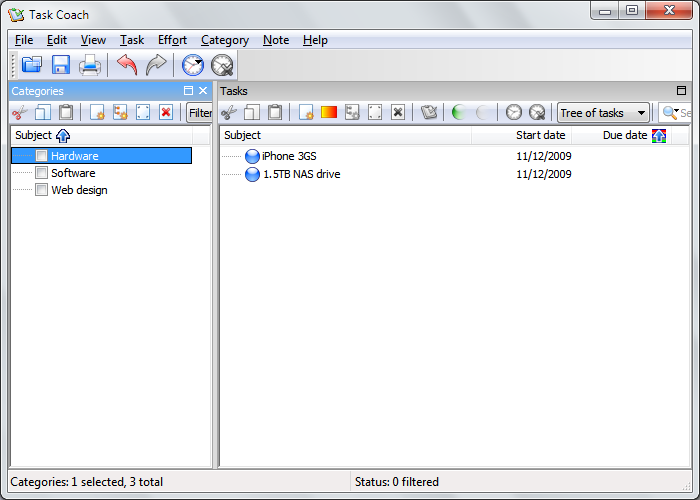
Task: Copy the selected task in Tasks toolbar
Action: (252, 112)
